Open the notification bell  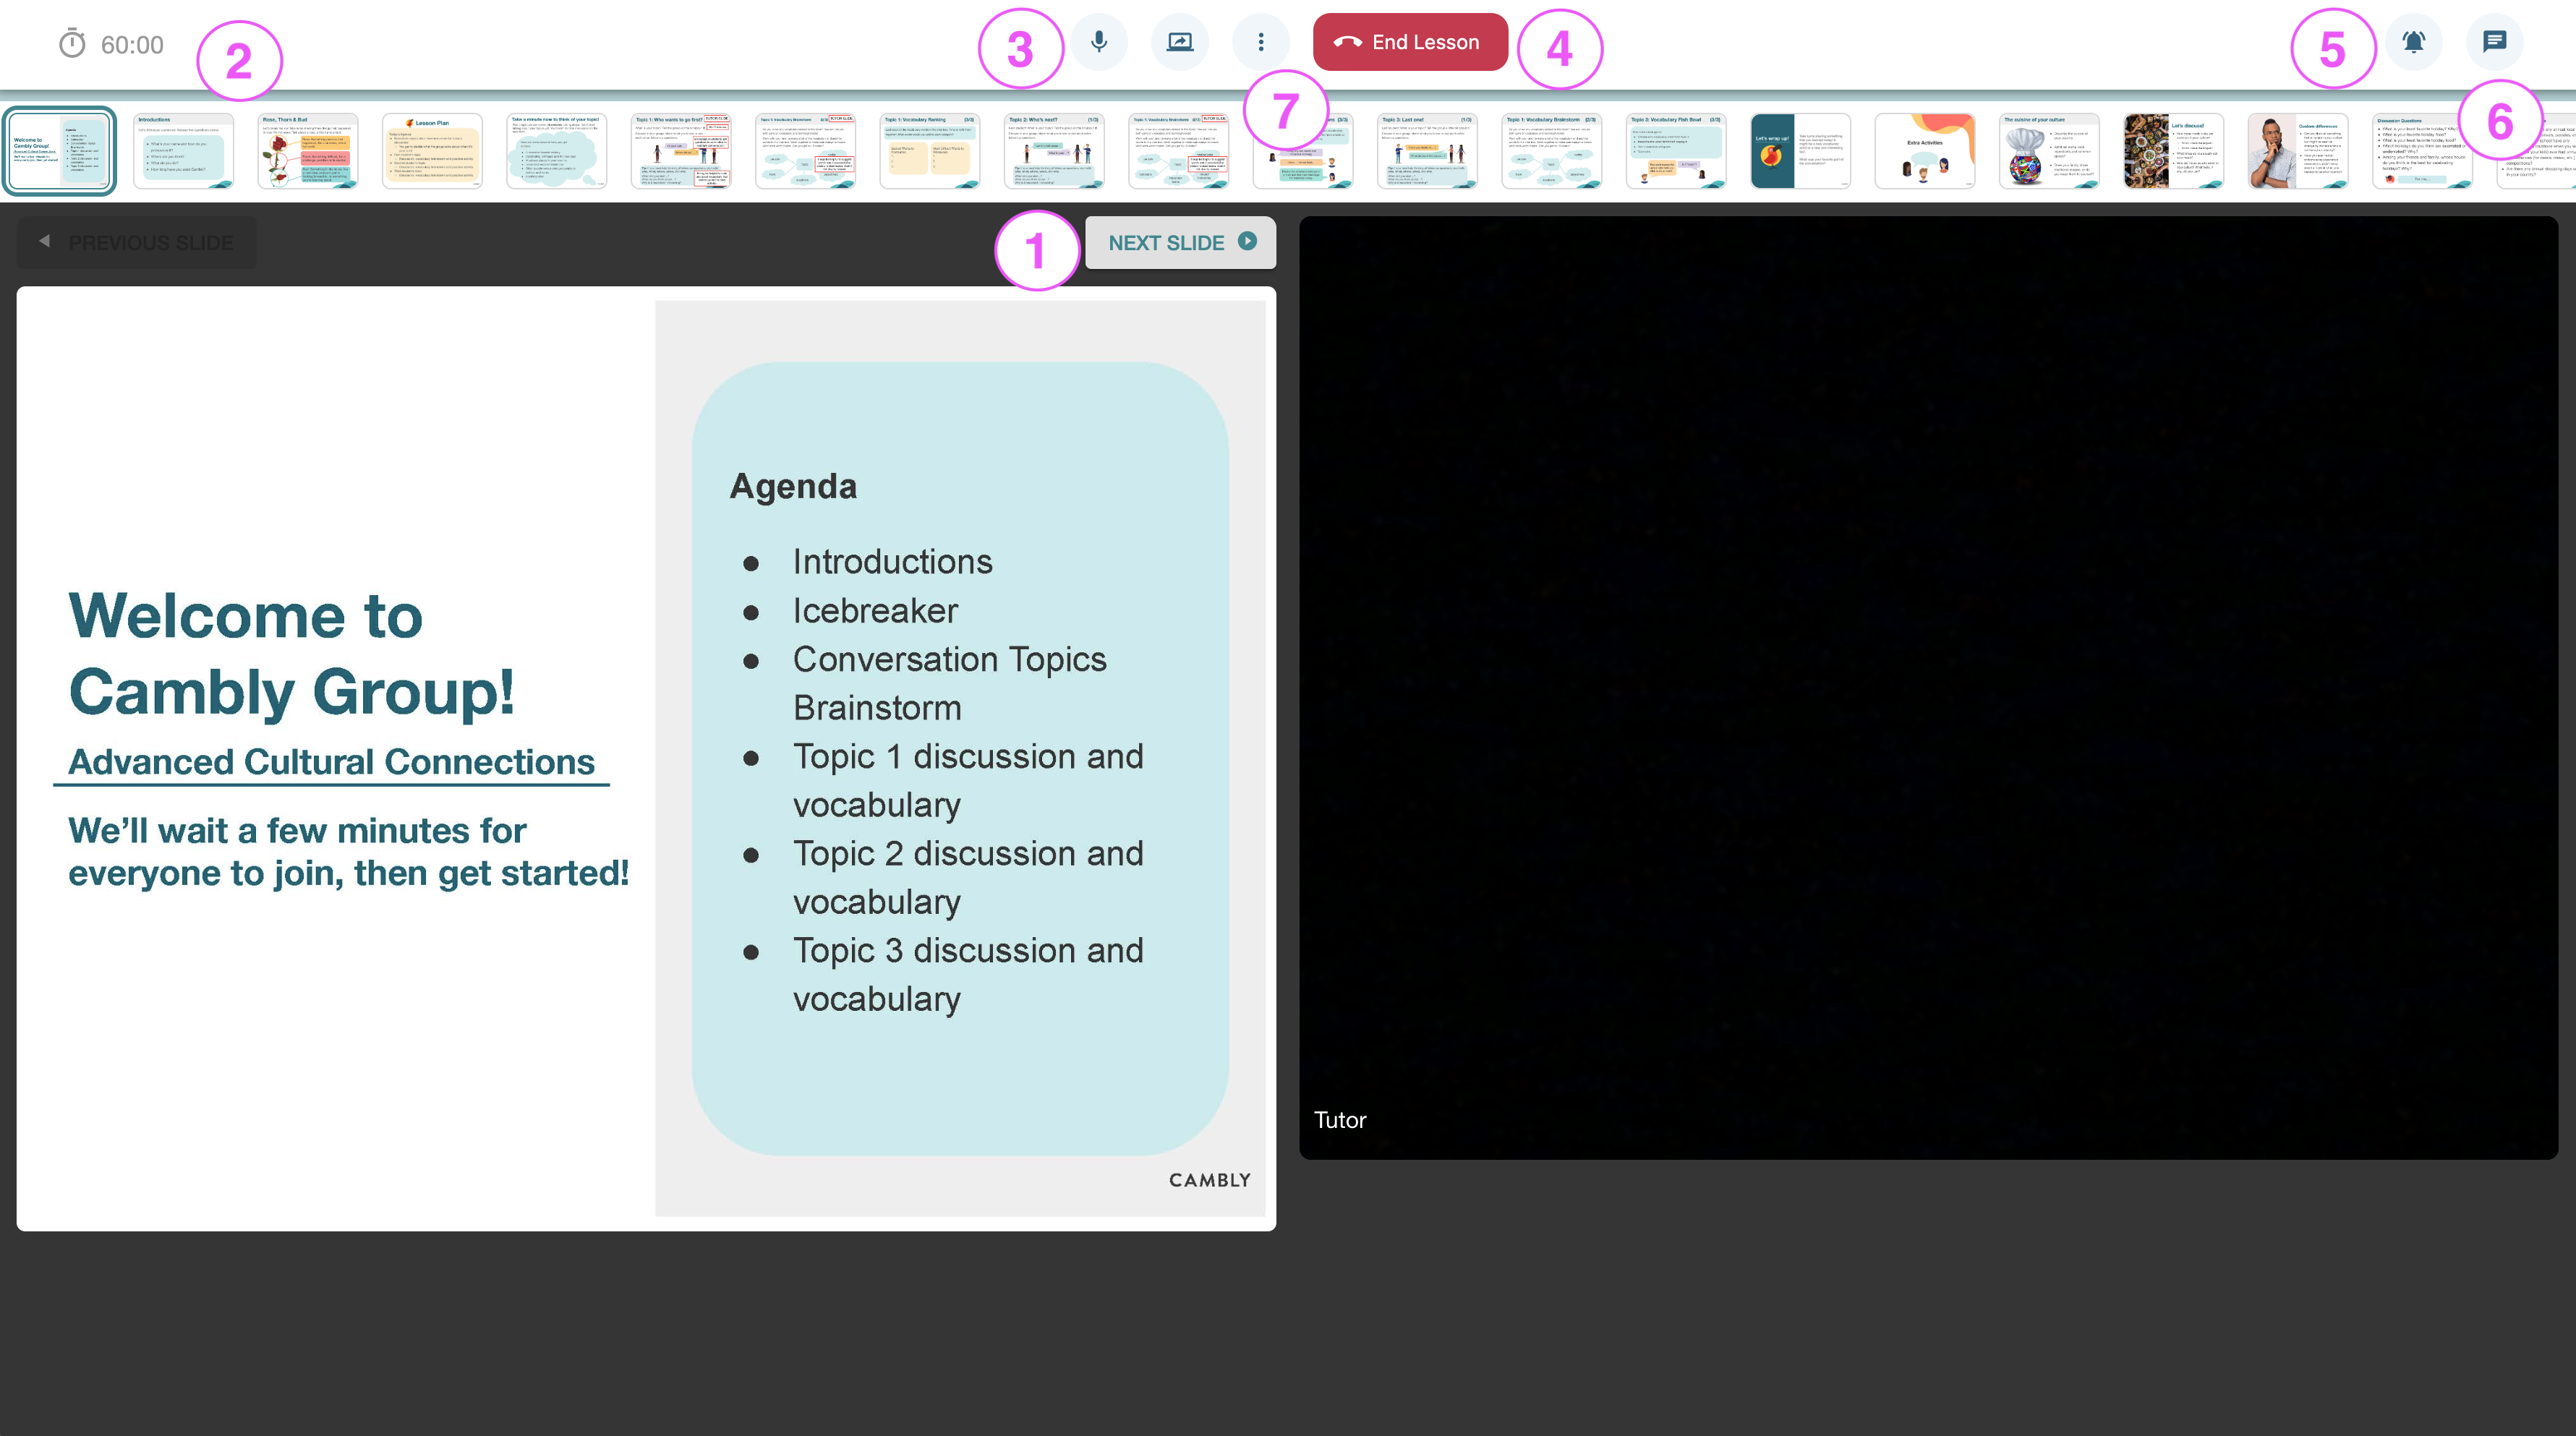point(2413,42)
